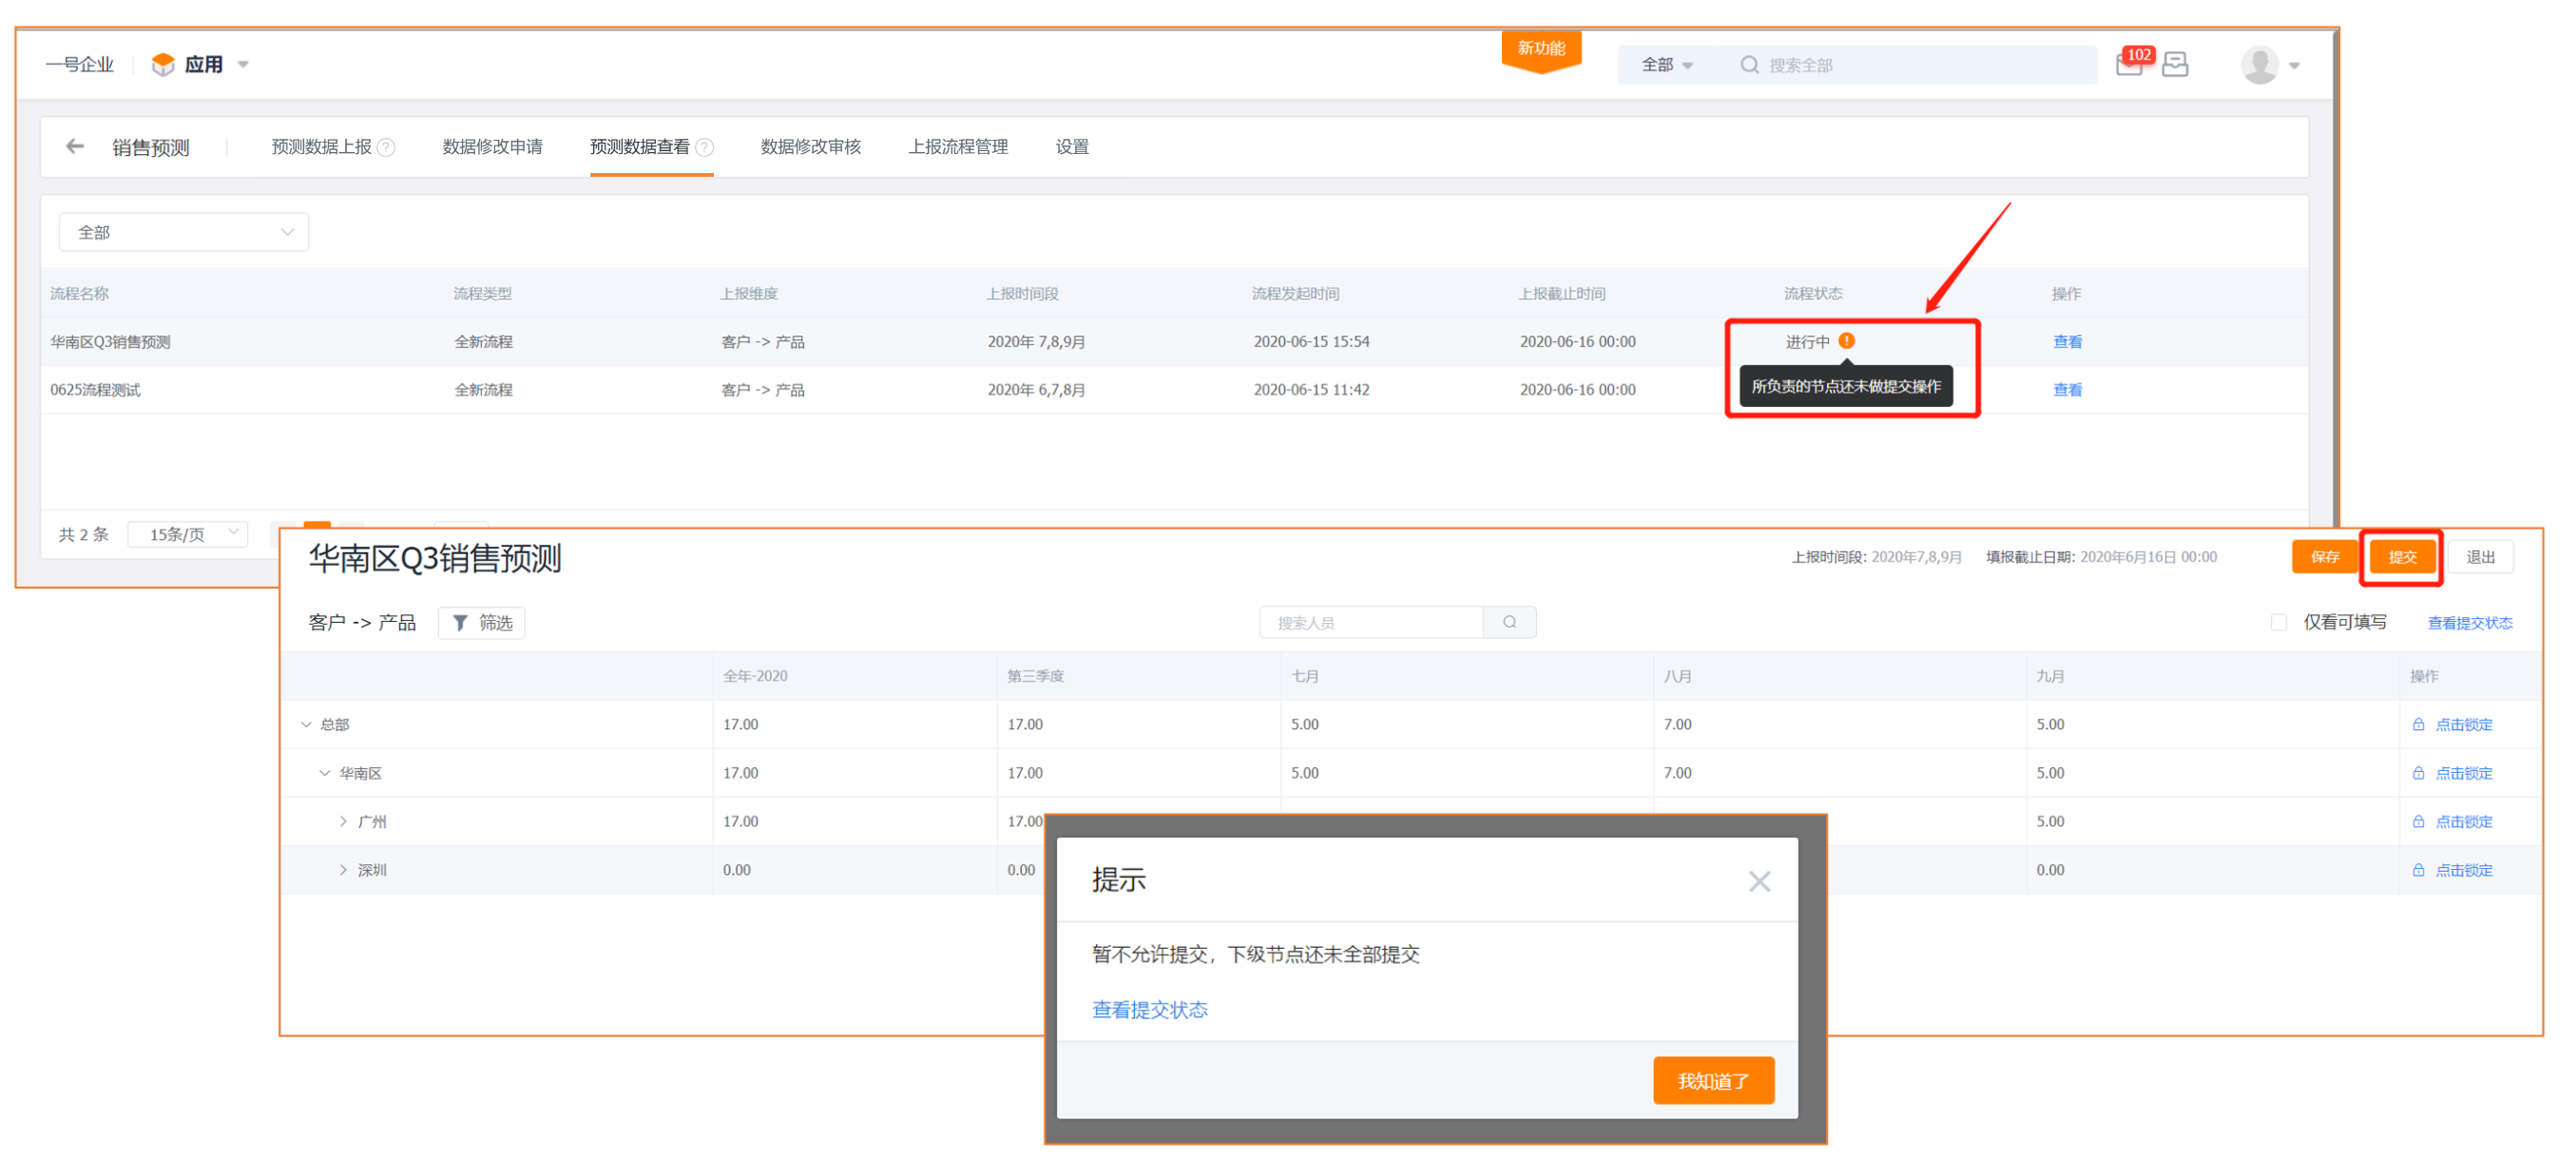Click the search magnifier in 搜索人员 box
The width and height of the screenshot is (2576, 1158).
point(1509,622)
